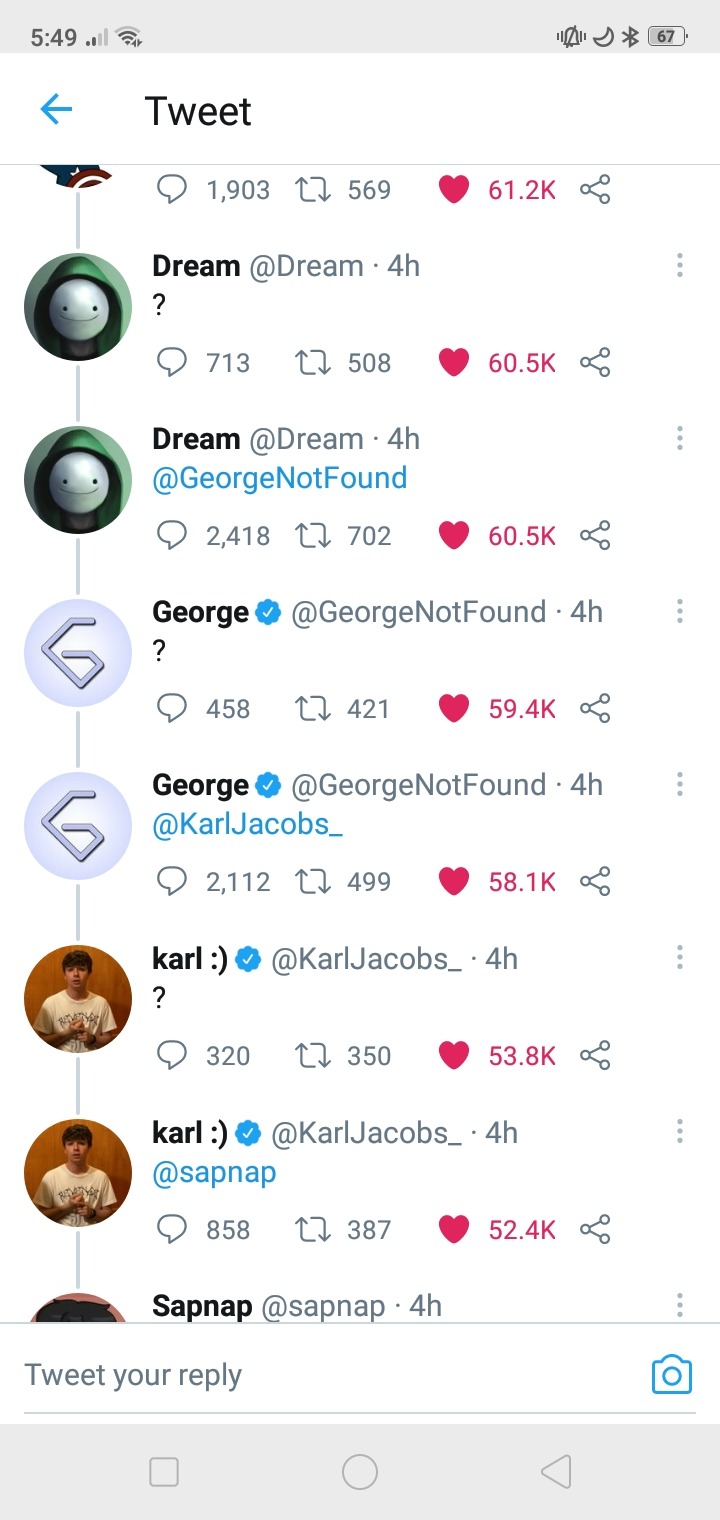
Task: Retweet Dream's @GeorgeNotFound tweet
Action: (314, 536)
